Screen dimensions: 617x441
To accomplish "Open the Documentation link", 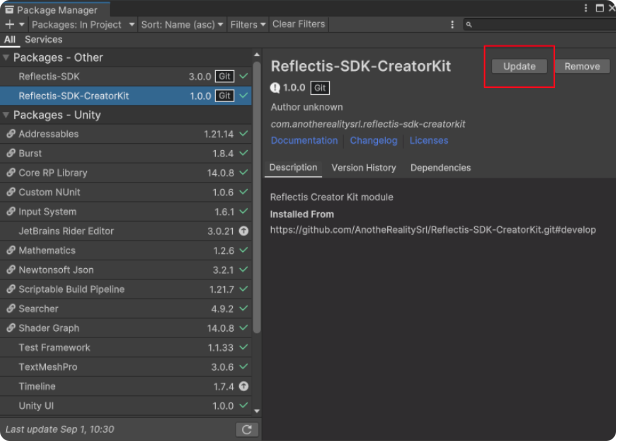I will click(x=304, y=140).
